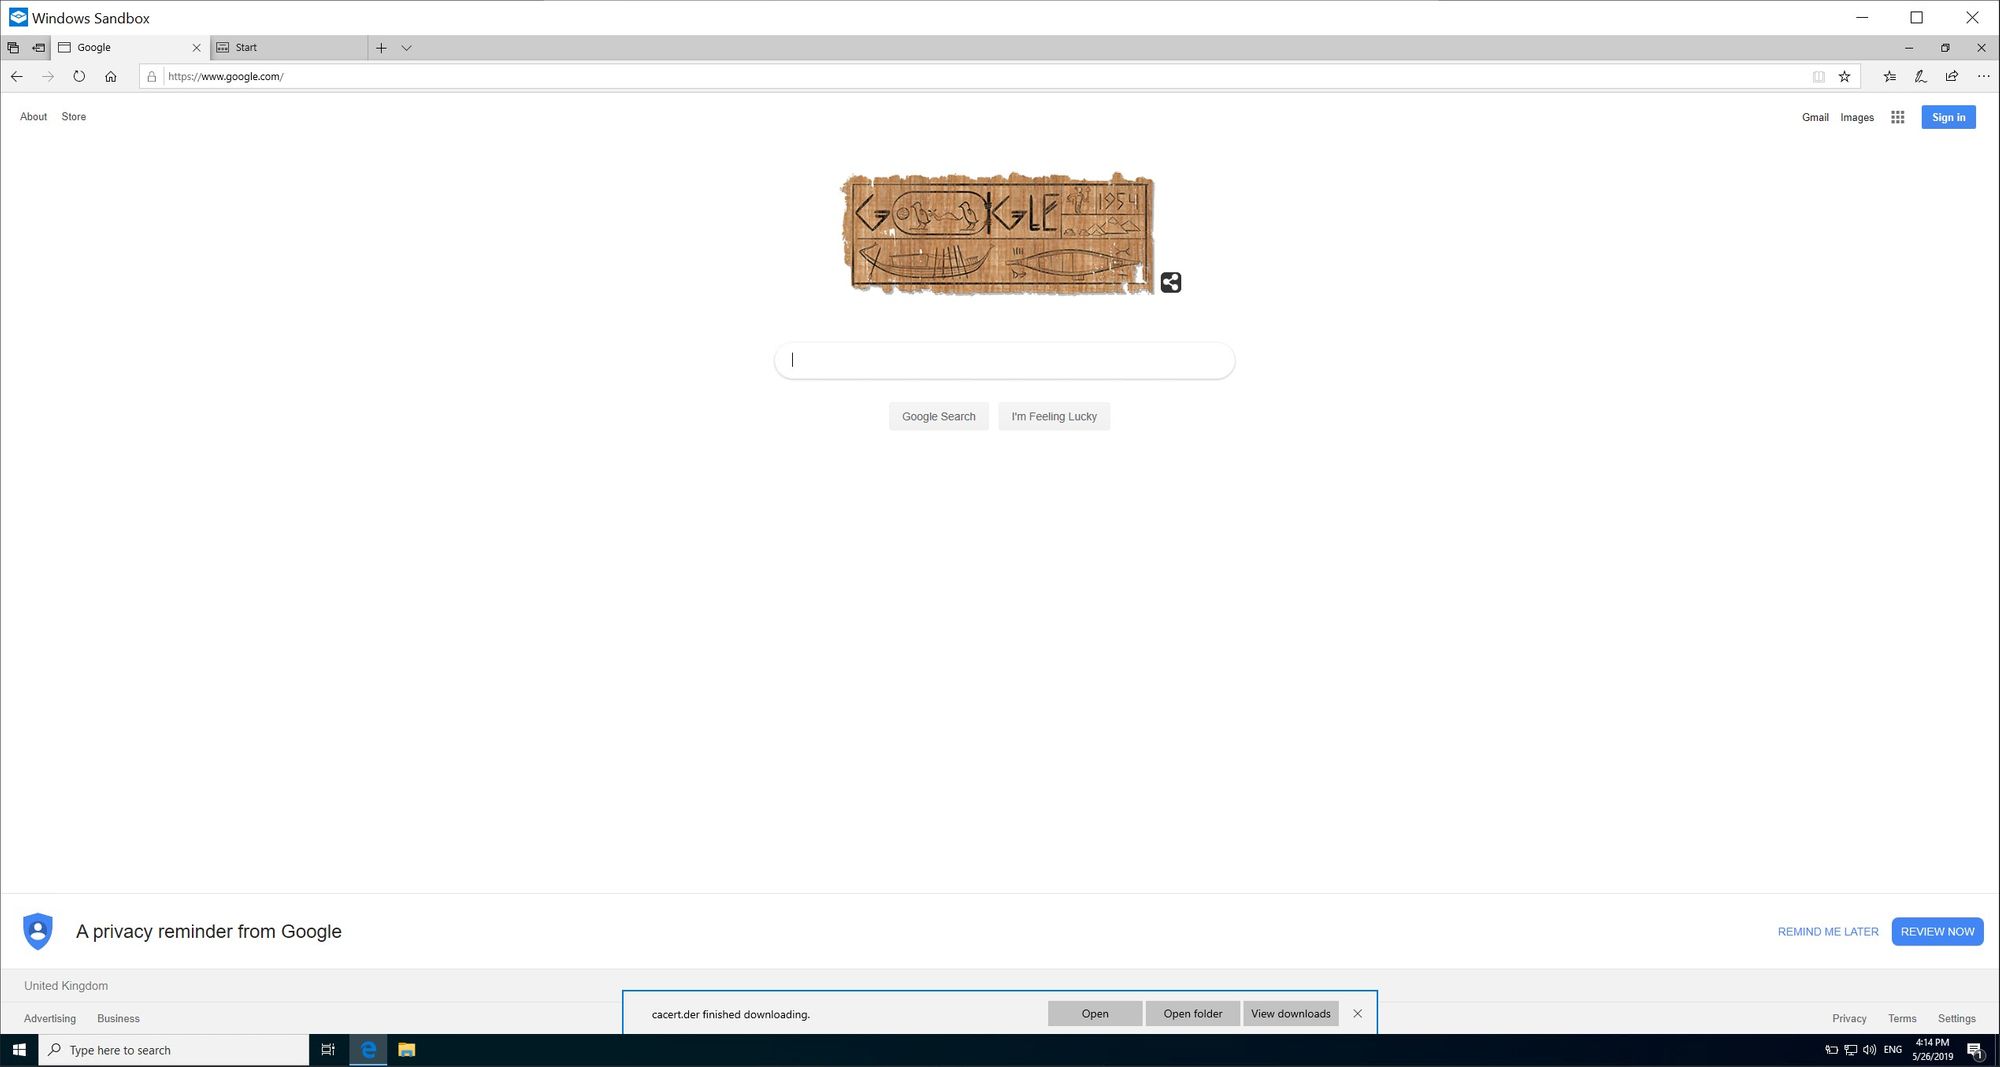2000x1067 pixels.
Task: Open the About link
Action: point(34,117)
